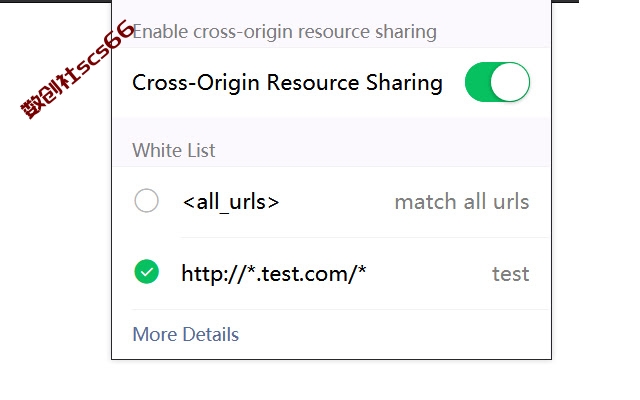Screen dimensions: 640x400
Task: Click the Enable cross-origin resource sharing heading
Action: point(284,32)
